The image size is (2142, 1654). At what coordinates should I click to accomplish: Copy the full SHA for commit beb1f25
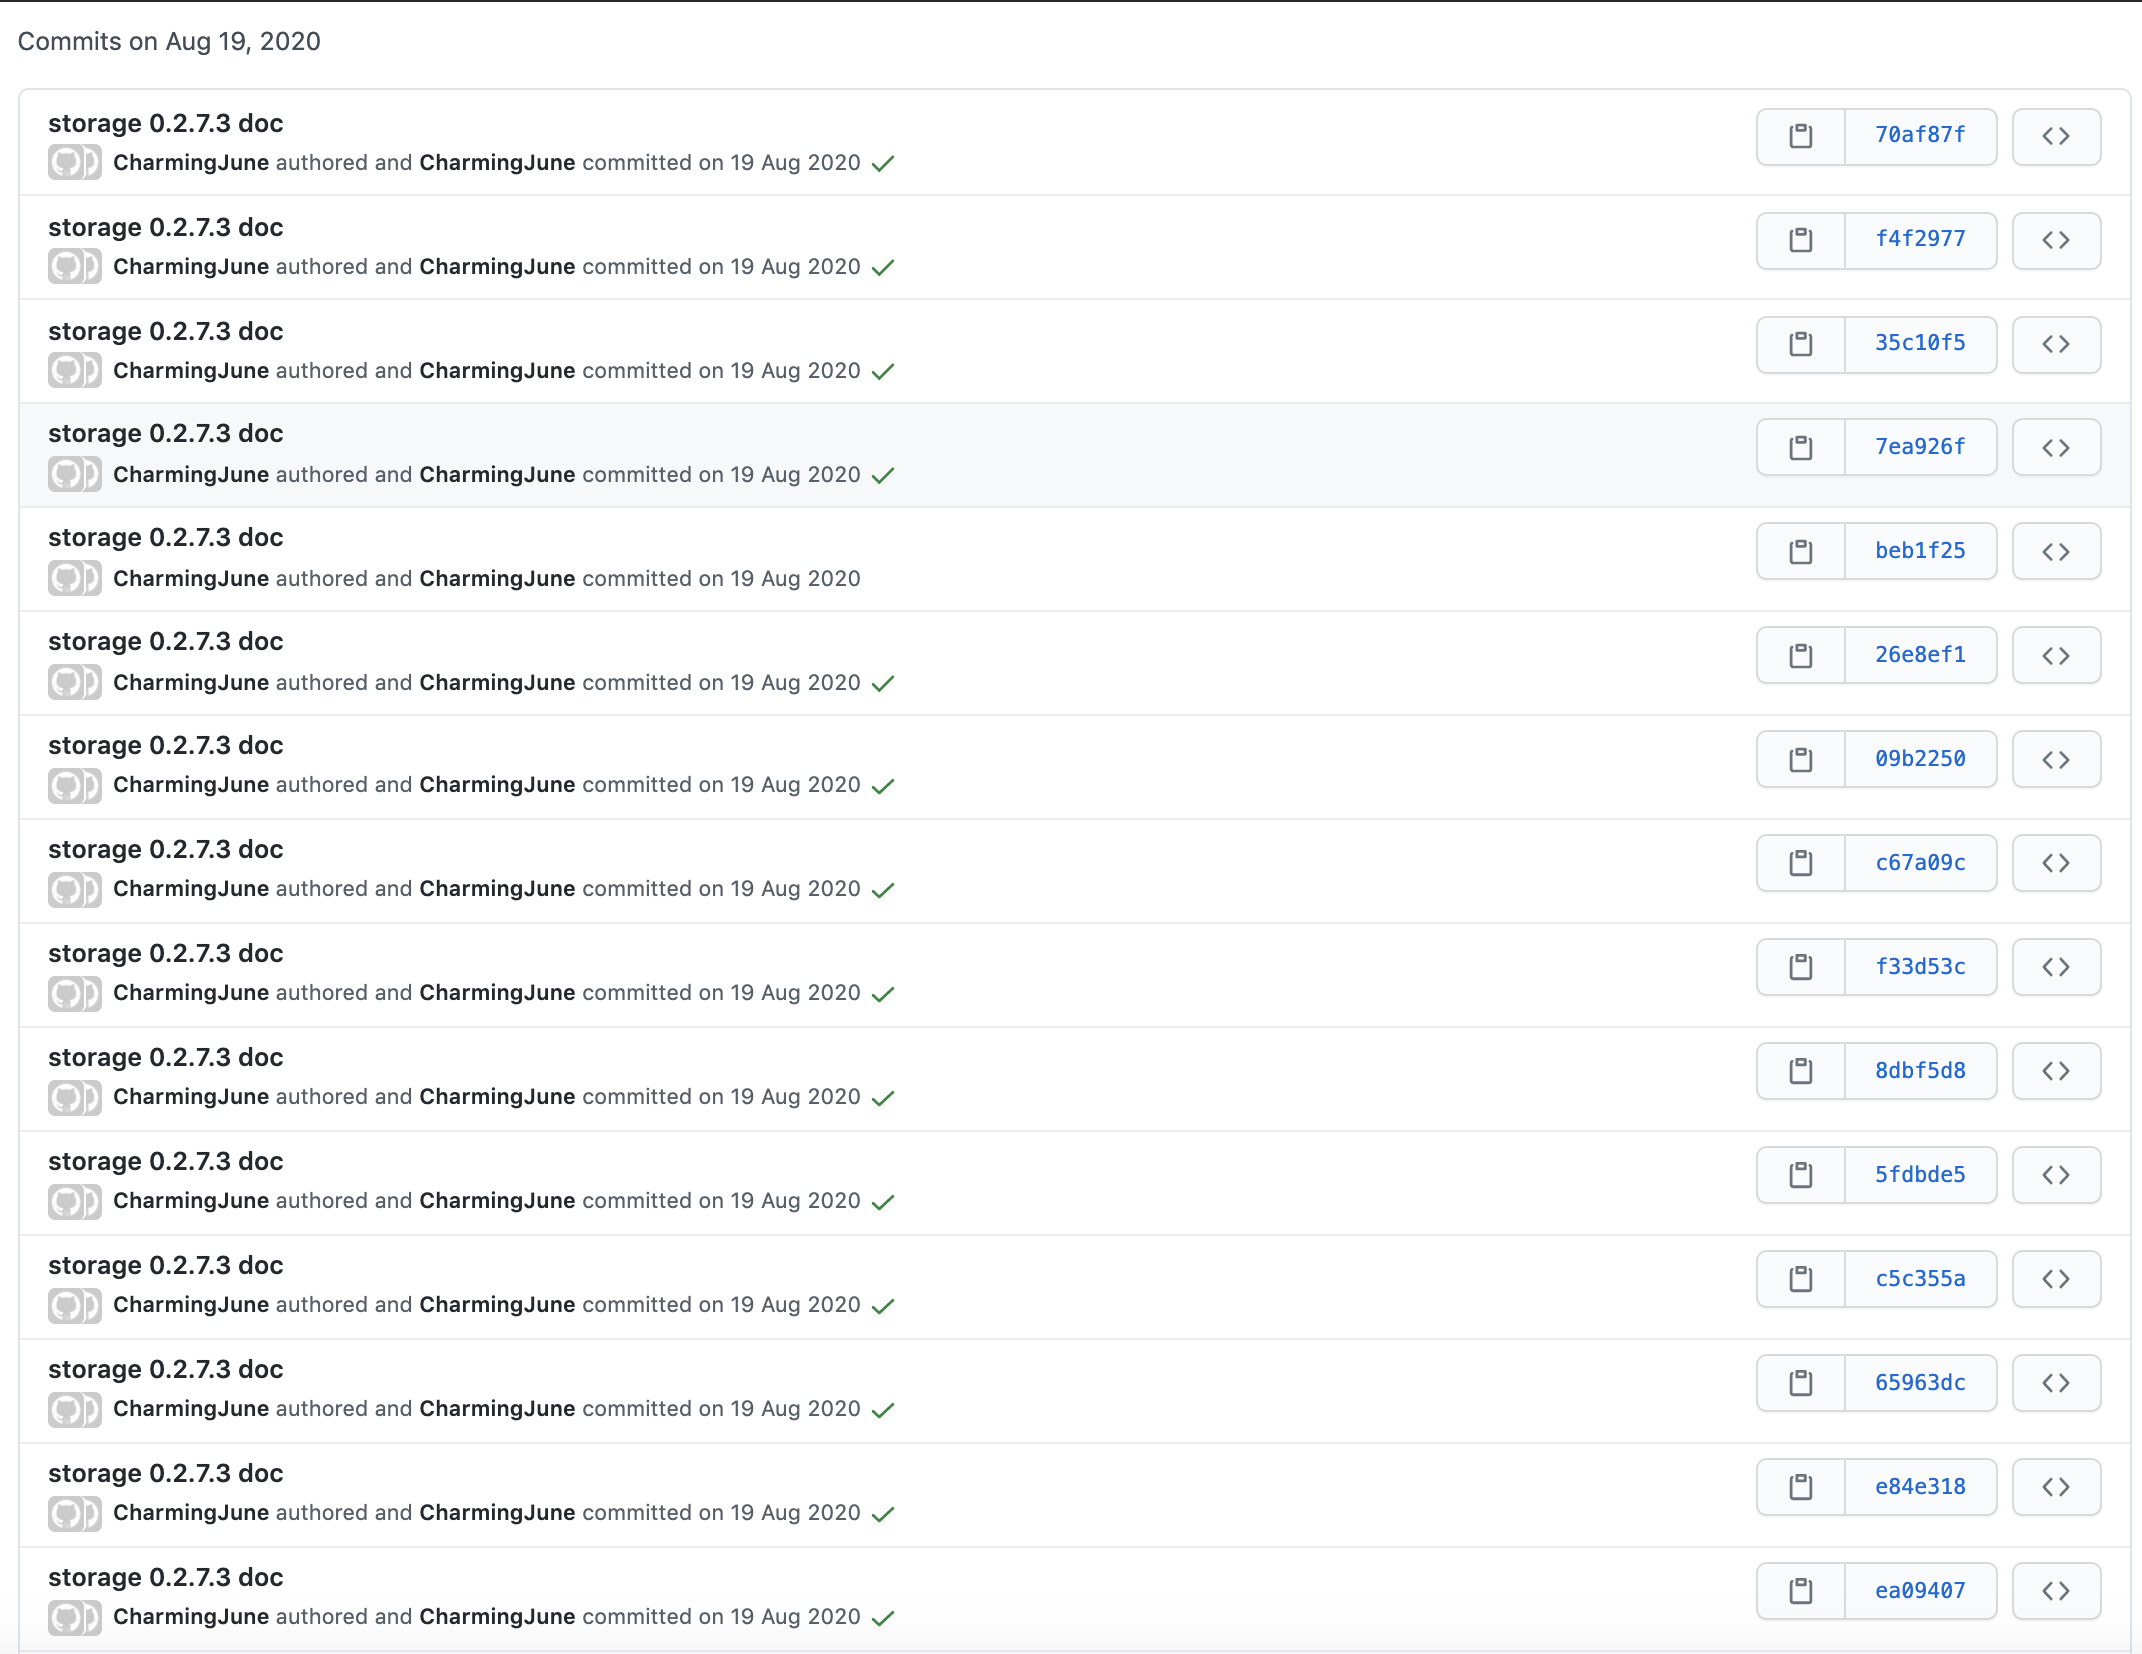pyautogui.click(x=1800, y=551)
